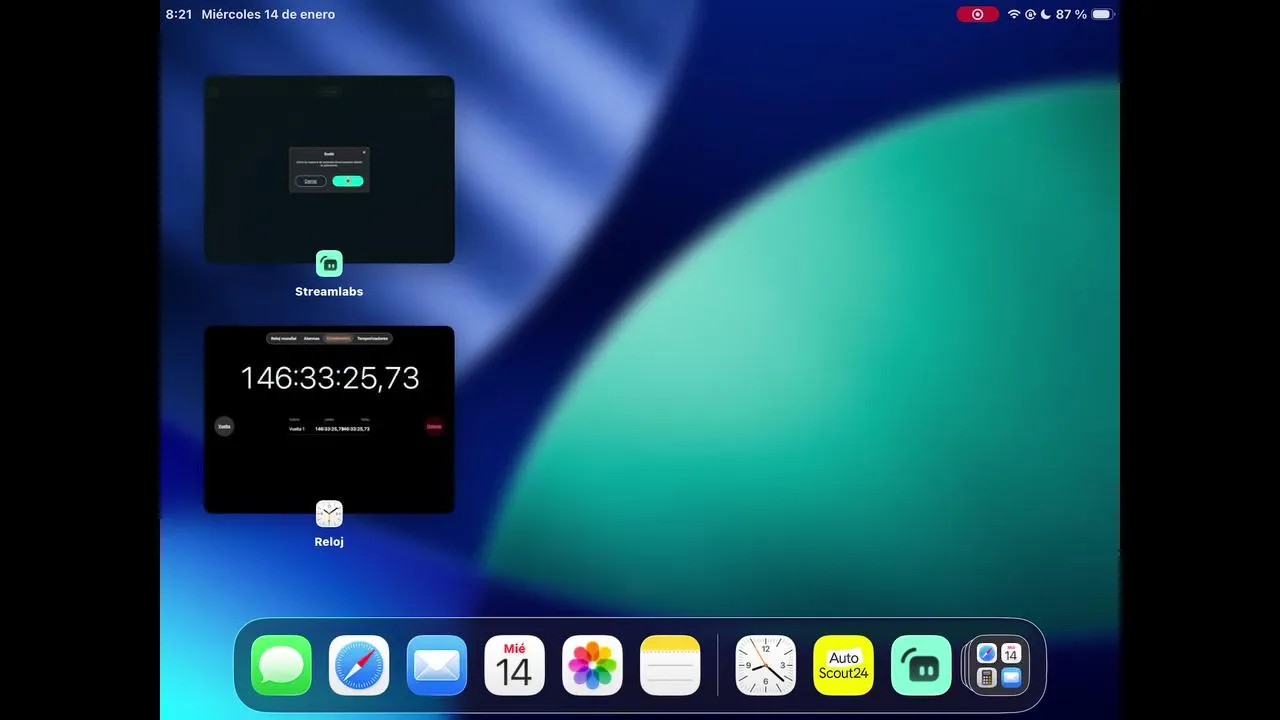Tap the battery icon in status bar
The height and width of the screenshot is (720, 1280).
[1102, 14]
